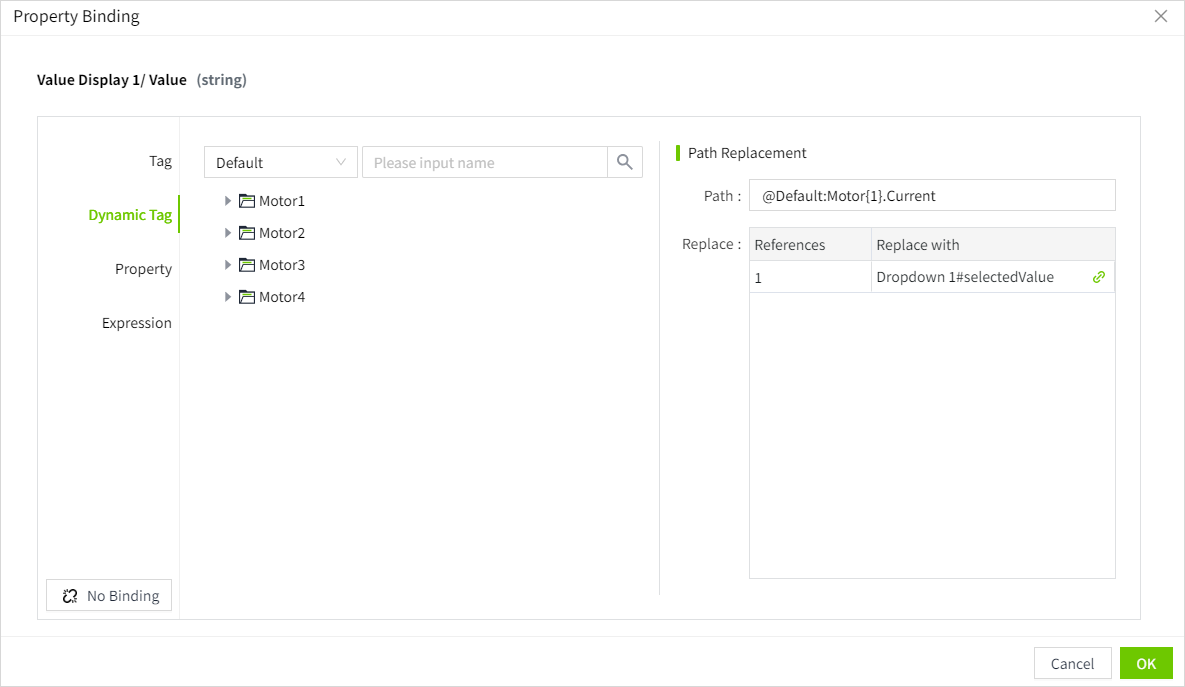Click the Motor3 folder icon
Screen dimensions: 1185x687
tap(247, 265)
